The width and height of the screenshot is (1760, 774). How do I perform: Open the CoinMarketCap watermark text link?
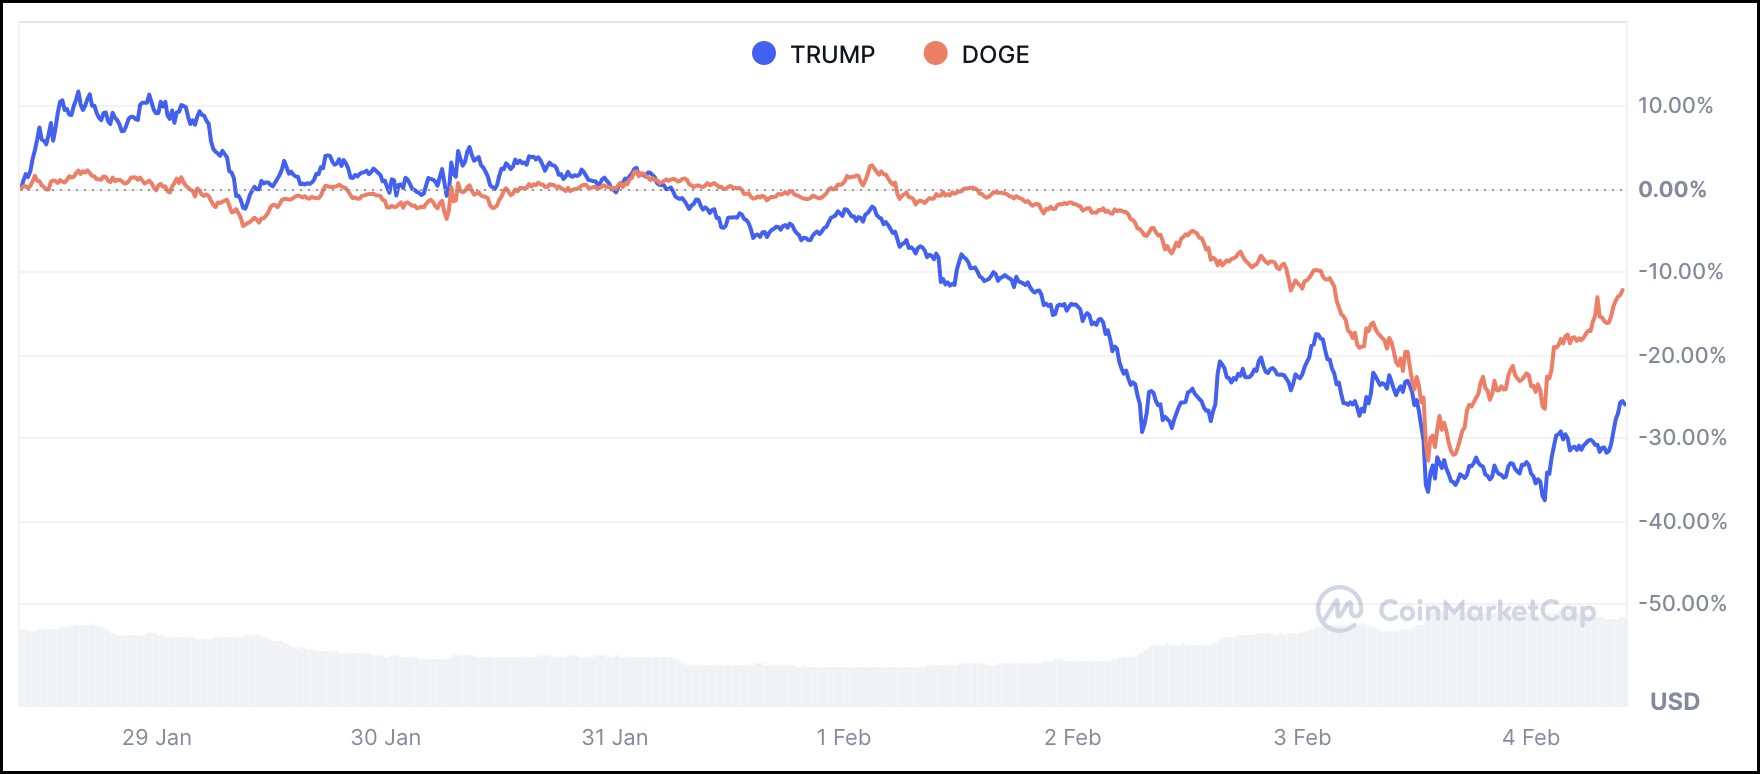coord(1486,610)
